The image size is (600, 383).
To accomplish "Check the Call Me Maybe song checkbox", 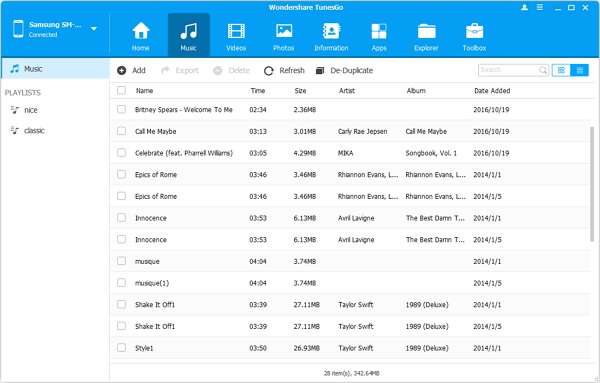I will 121,131.
